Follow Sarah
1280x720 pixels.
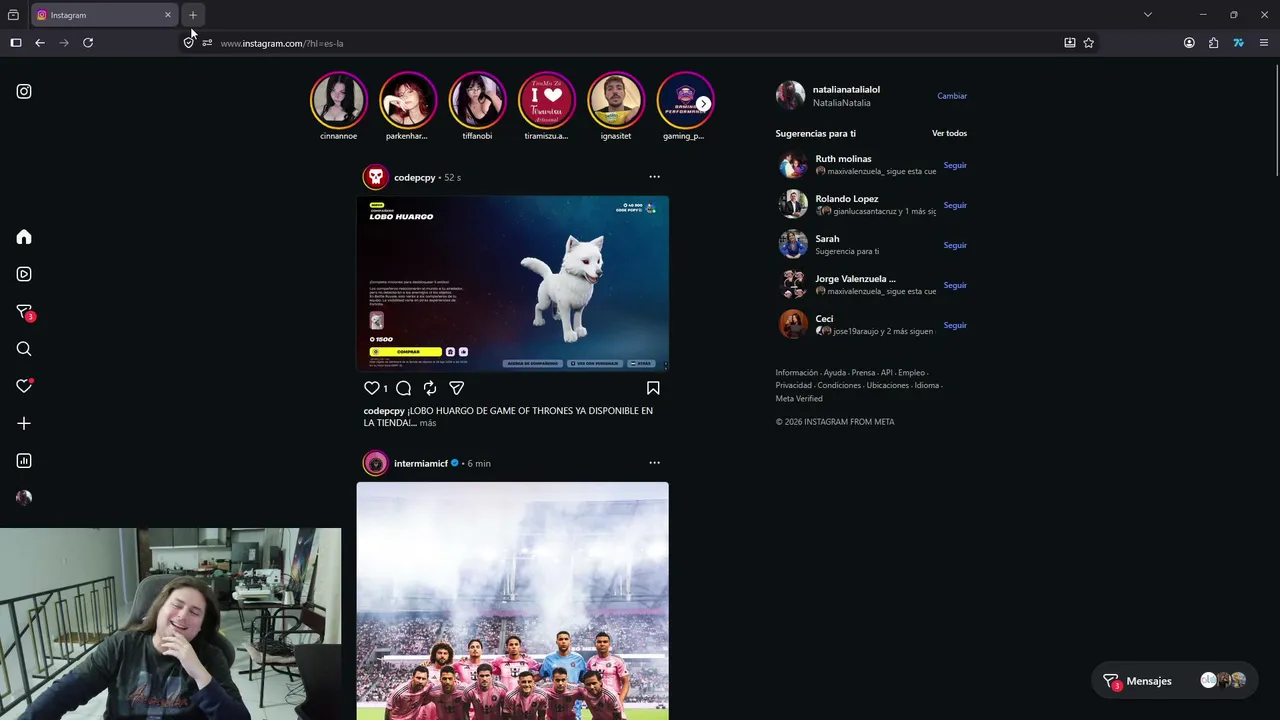pos(955,245)
